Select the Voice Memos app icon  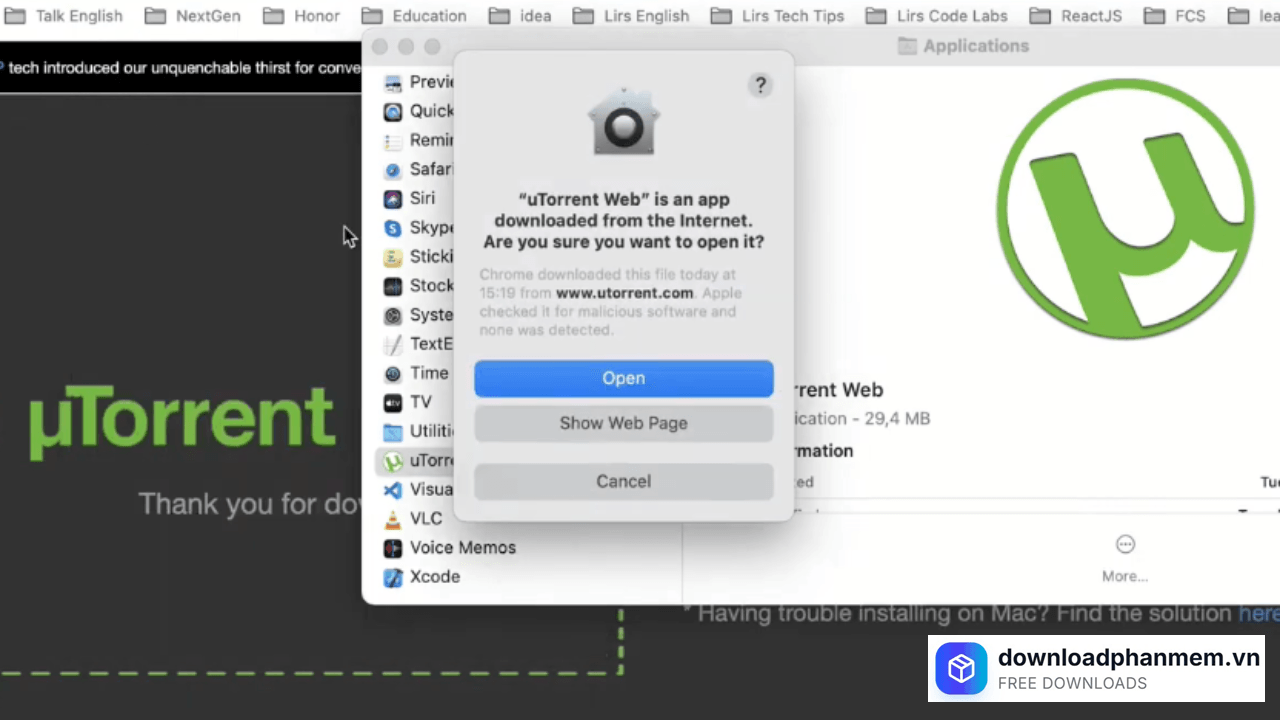point(393,548)
